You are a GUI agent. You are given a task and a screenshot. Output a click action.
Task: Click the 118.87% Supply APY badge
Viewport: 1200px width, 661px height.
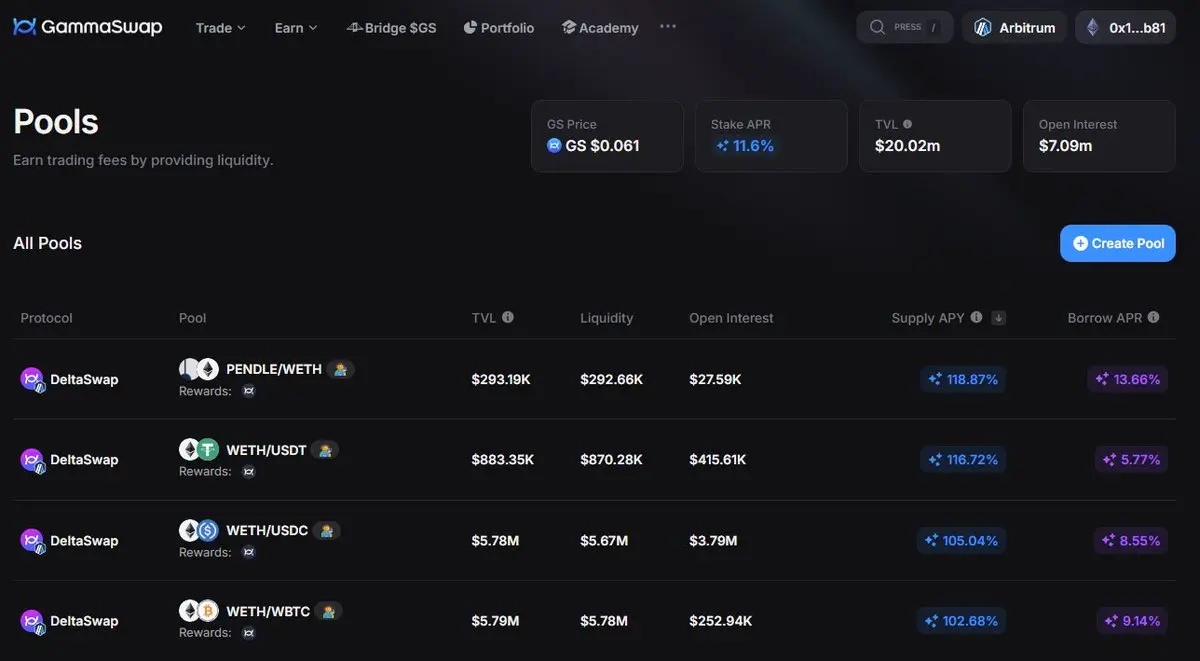[x=963, y=379]
